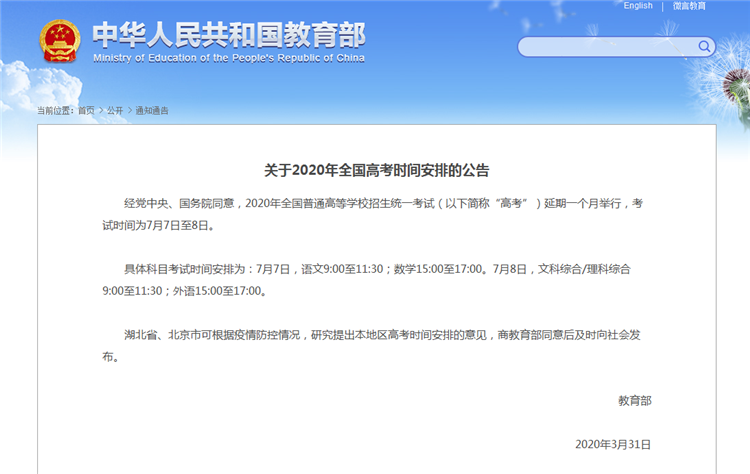Click the national emblem logo
Viewport: 750px width, 474px height.
(x=59, y=41)
